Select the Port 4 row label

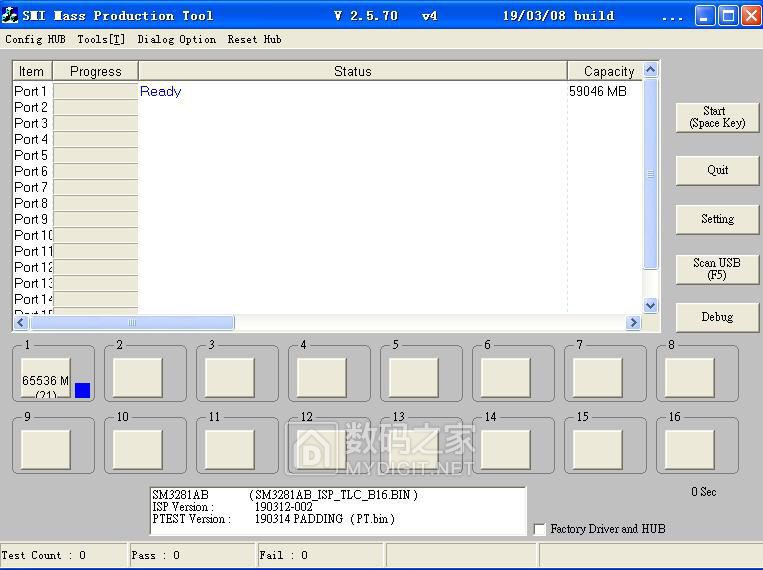[x=31, y=139]
